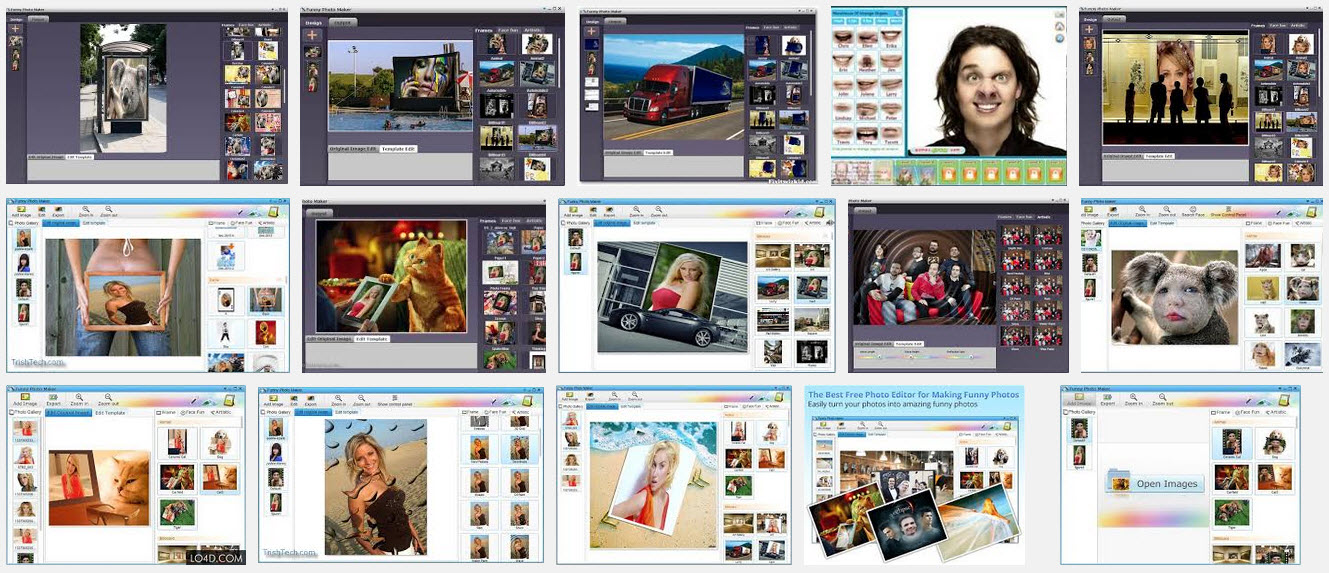Open Edit Template tab in LO4D cat screenshot

(110, 413)
